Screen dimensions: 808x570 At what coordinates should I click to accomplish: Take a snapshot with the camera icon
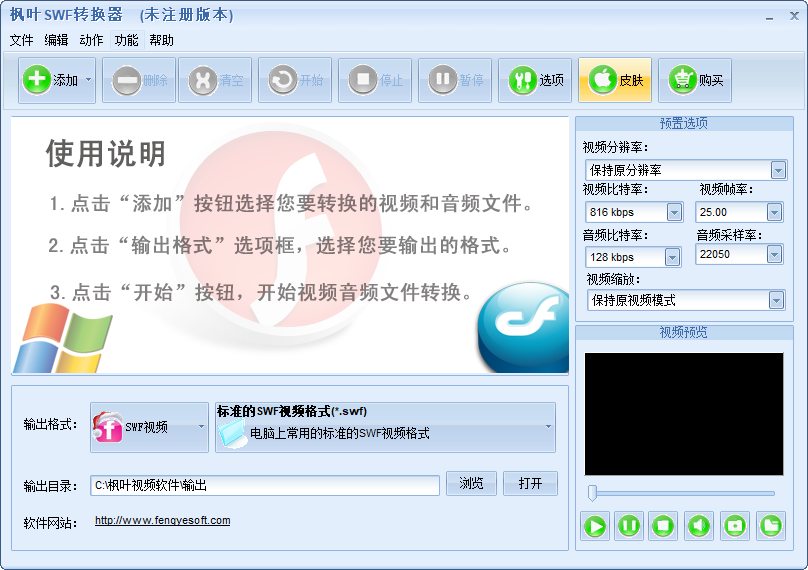coord(735,526)
